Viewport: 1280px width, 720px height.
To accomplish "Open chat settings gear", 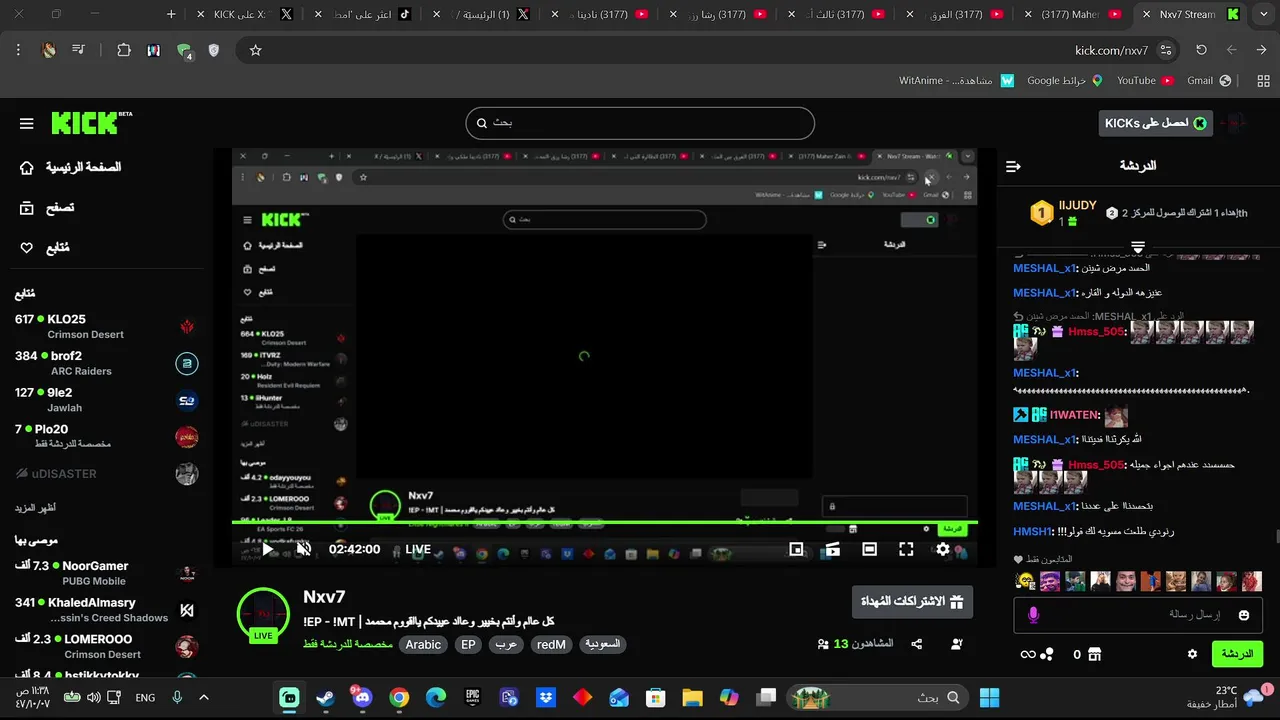I will coord(1192,654).
